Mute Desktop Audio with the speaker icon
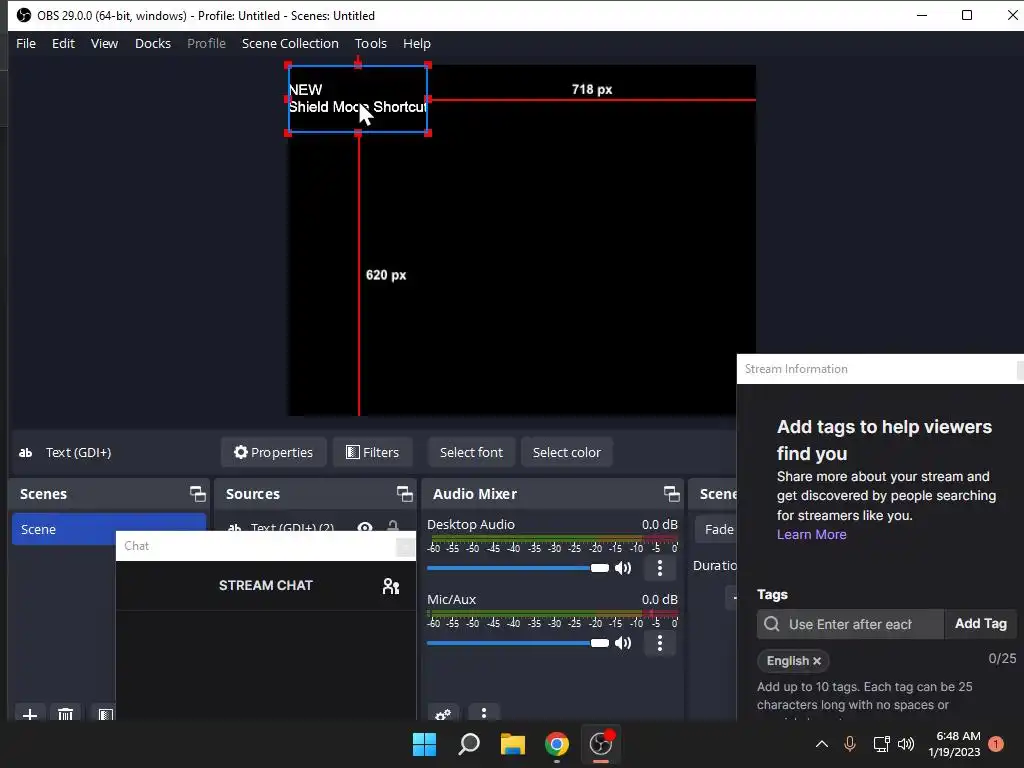This screenshot has width=1024, height=768. click(x=624, y=568)
